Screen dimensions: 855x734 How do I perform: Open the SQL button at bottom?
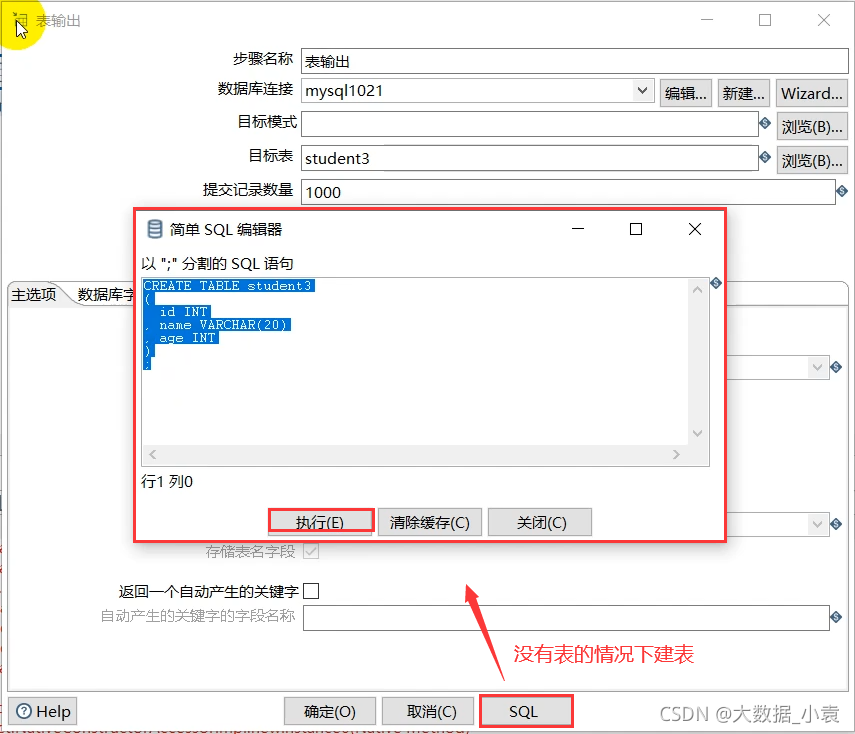click(526, 711)
